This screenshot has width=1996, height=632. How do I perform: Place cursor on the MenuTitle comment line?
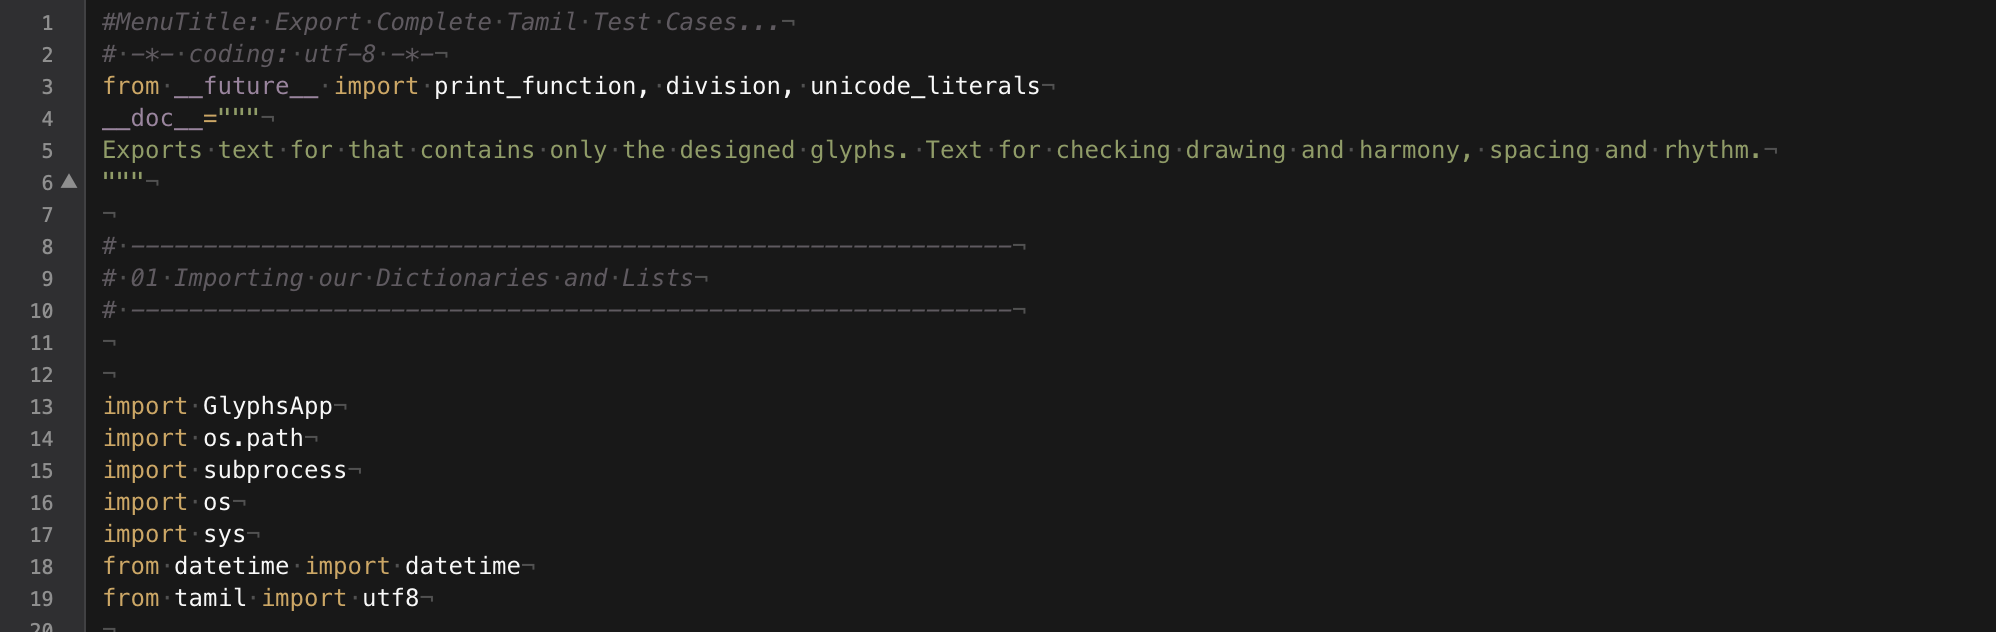[440, 22]
